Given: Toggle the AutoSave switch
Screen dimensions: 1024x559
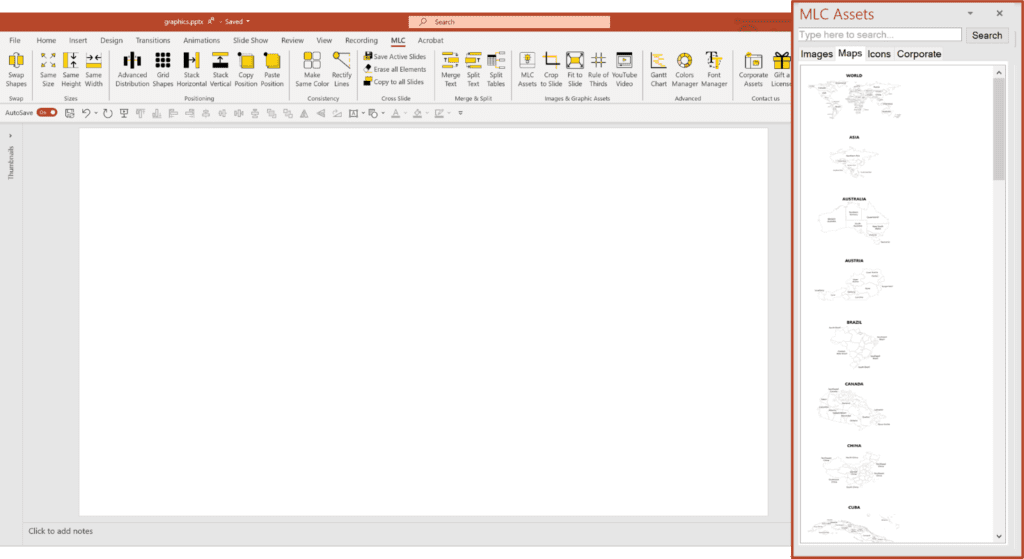Looking at the screenshot, I should [x=47, y=113].
